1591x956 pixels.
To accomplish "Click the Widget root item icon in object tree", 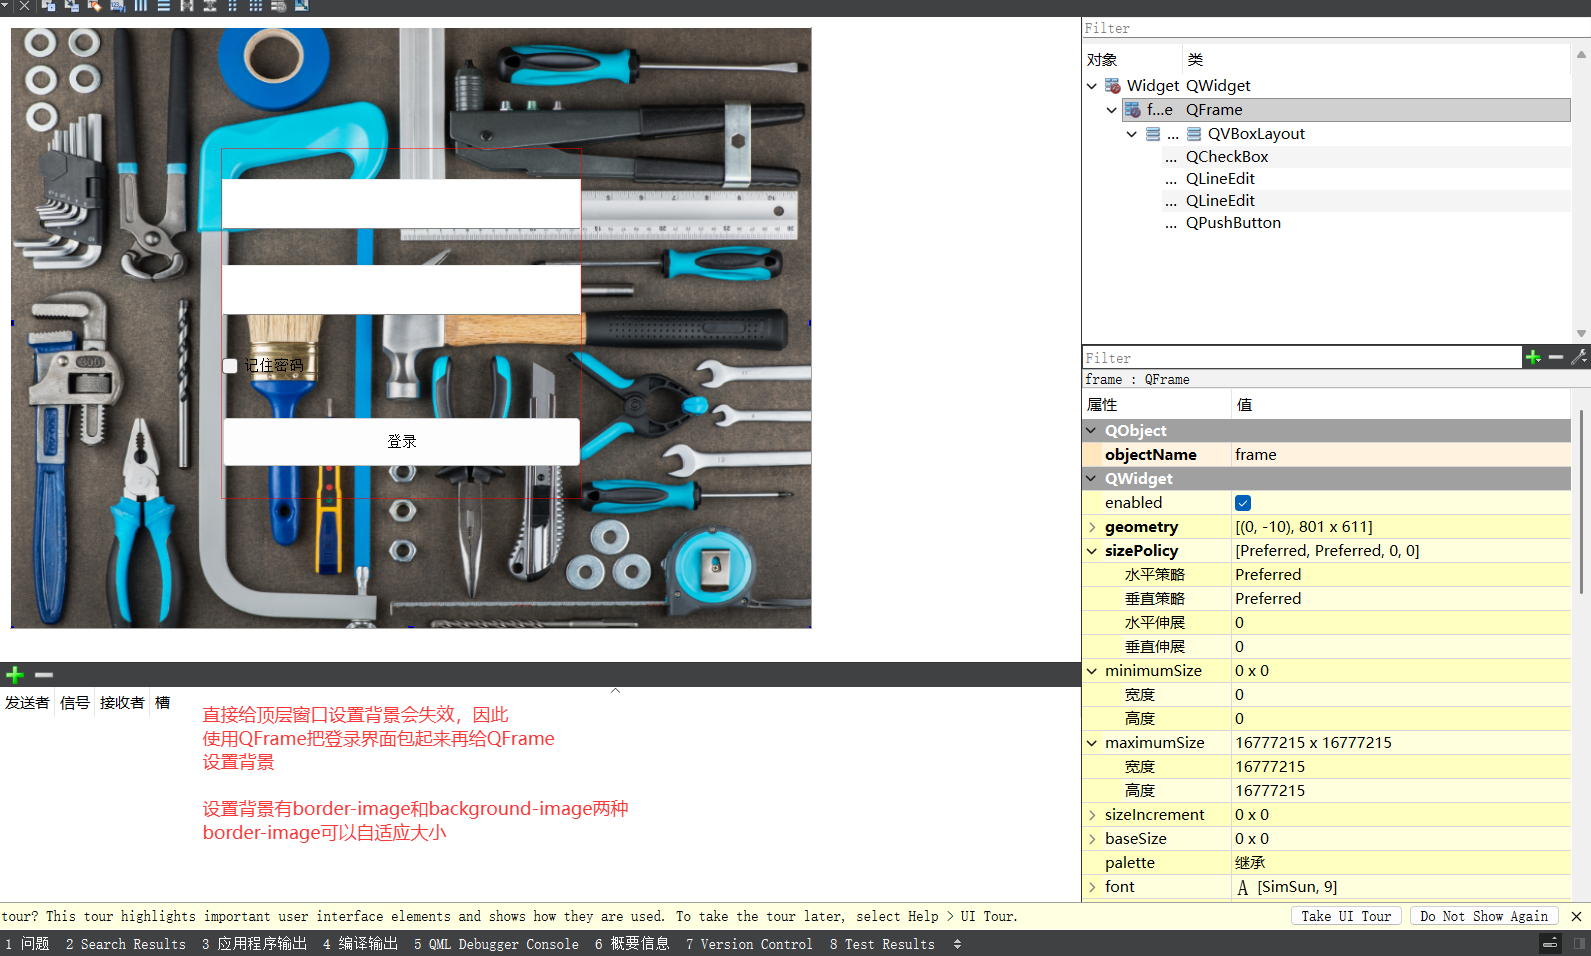I will [x=1112, y=86].
